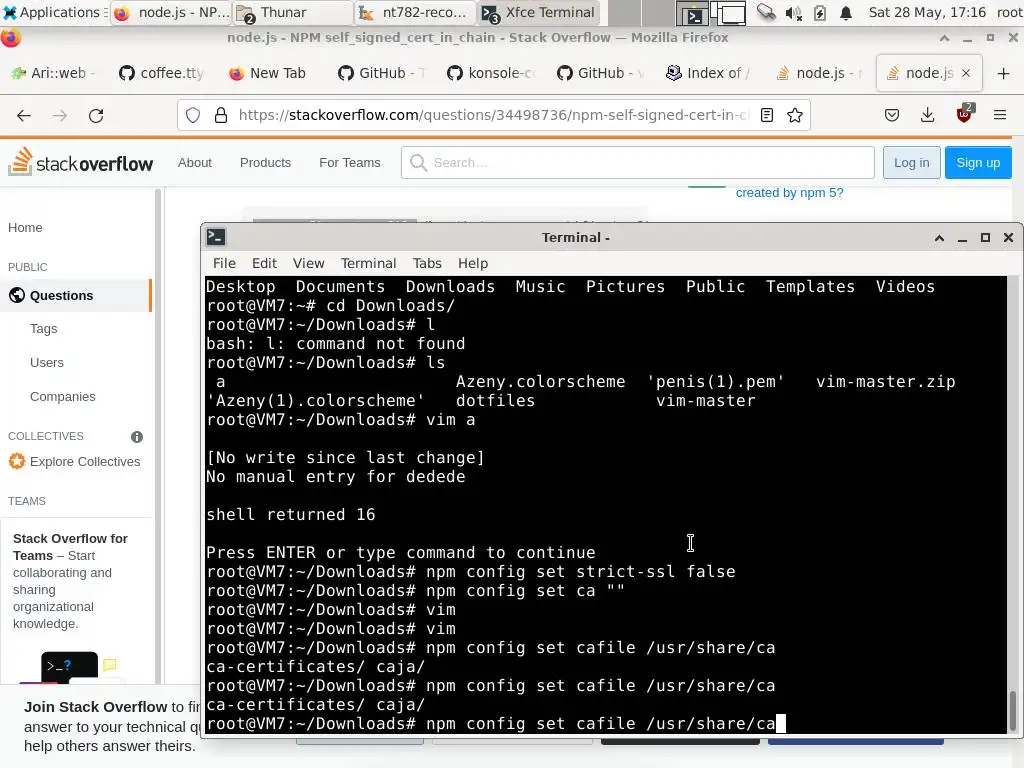Viewport: 1024px width, 768px height.
Task: Go forward with the Firefox forward arrow
Action: point(60,116)
